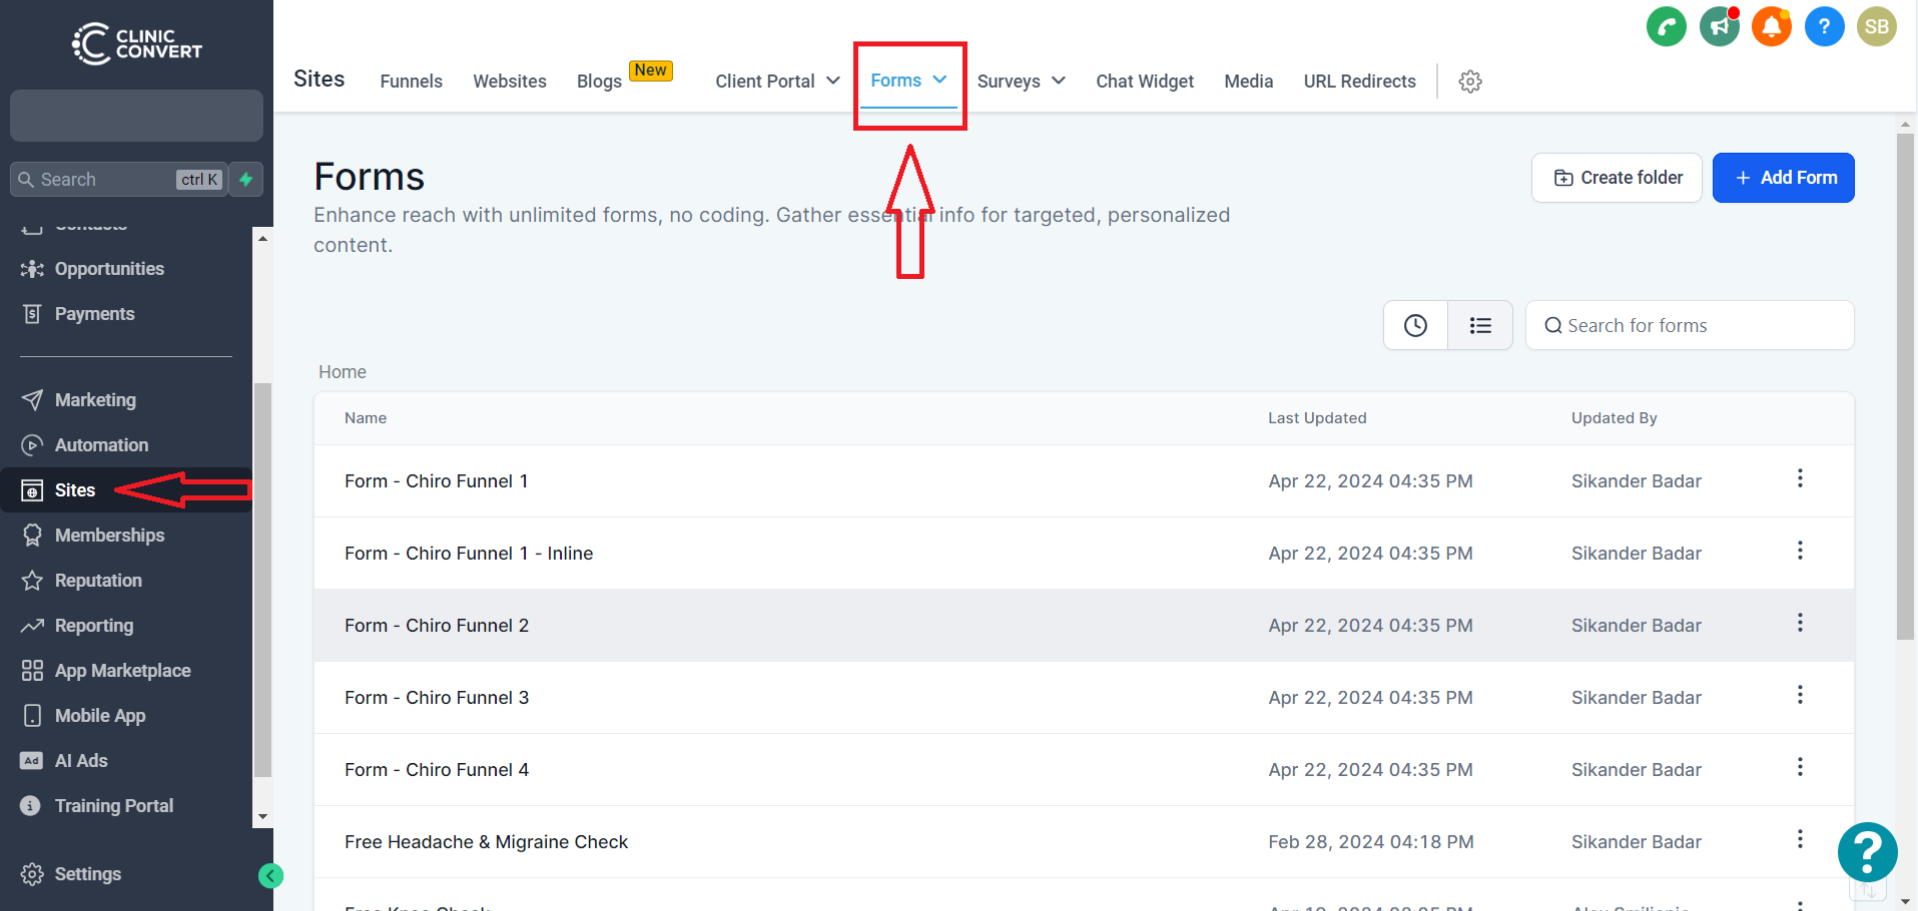Open options for Form - Chiro Funnel 1 - Inline
The width and height of the screenshot is (1918, 911).
pyautogui.click(x=1800, y=551)
